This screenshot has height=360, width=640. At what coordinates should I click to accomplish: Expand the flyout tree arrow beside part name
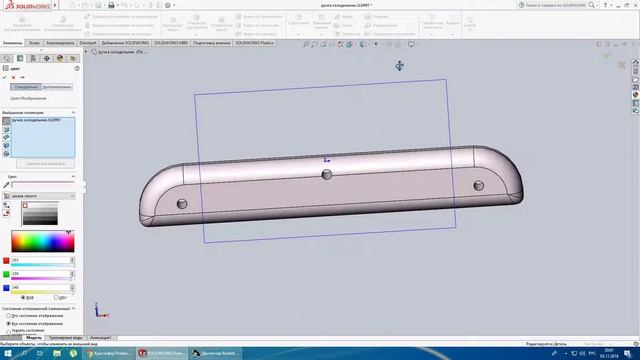point(86,52)
